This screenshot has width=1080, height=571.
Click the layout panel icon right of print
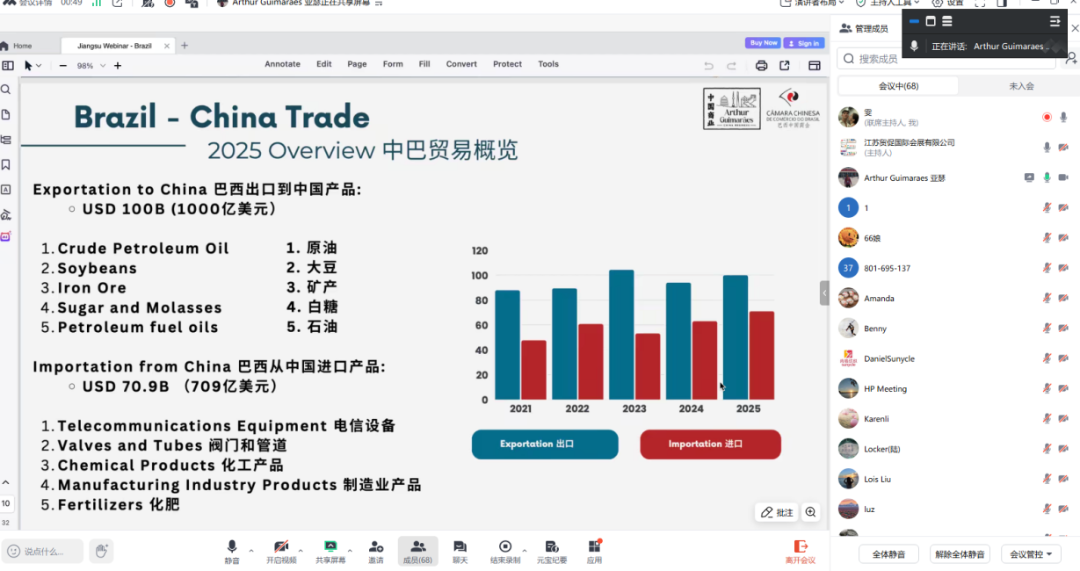(814, 65)
